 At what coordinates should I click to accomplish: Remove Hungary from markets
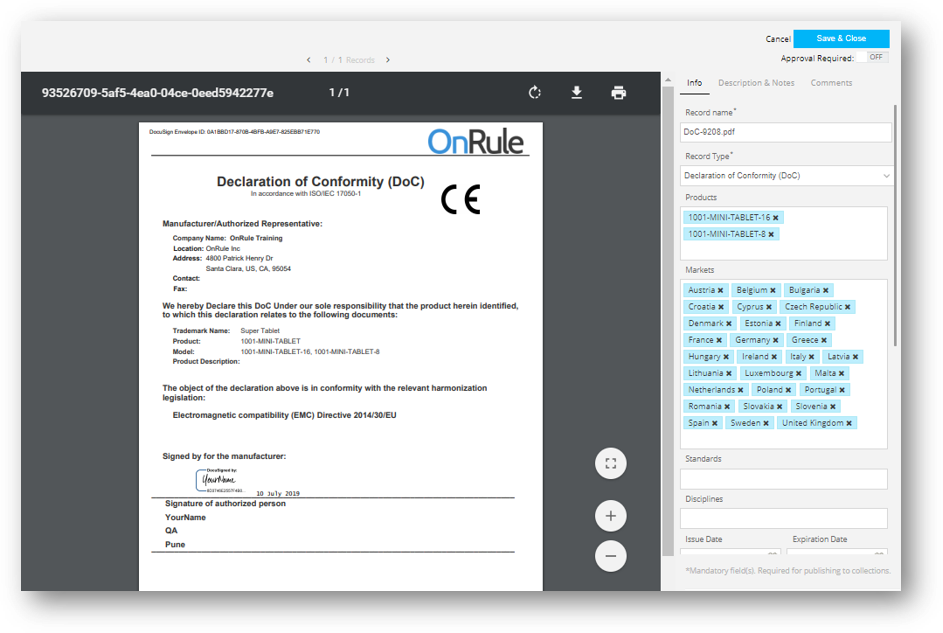tap(726, 357)
